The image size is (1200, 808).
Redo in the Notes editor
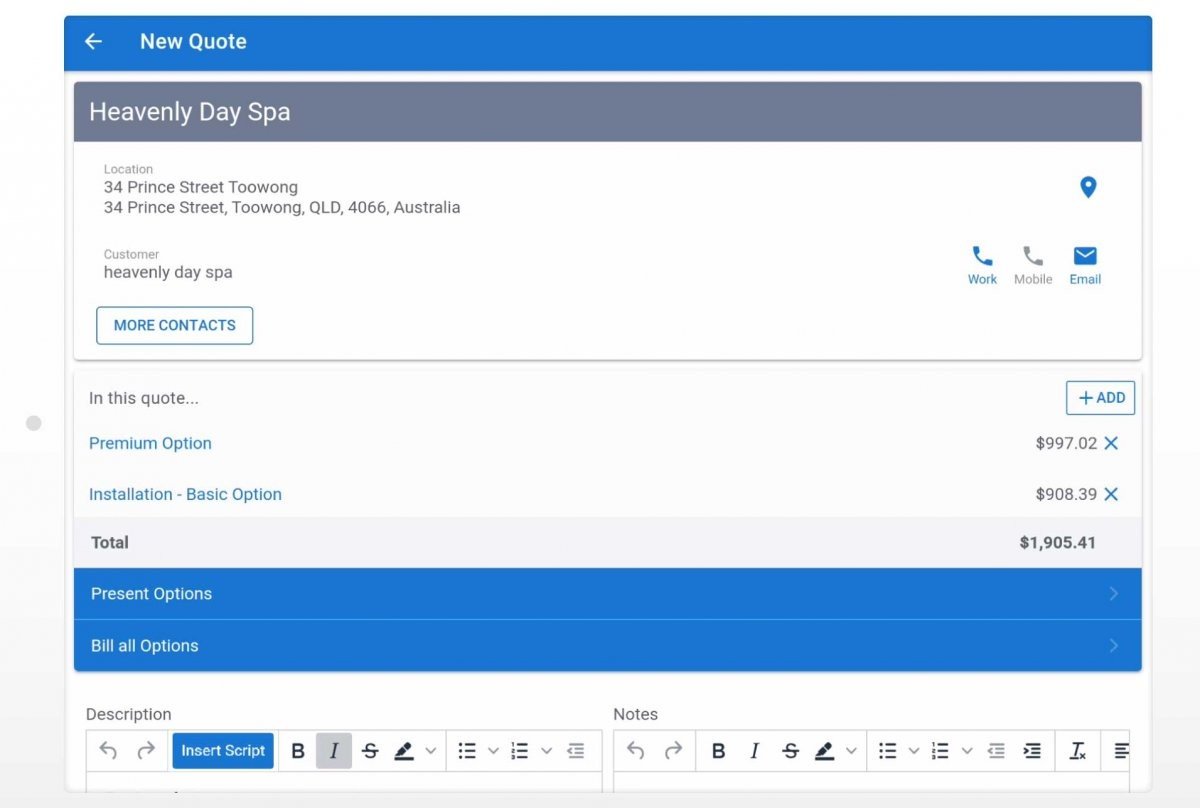[x=674, y=751]
